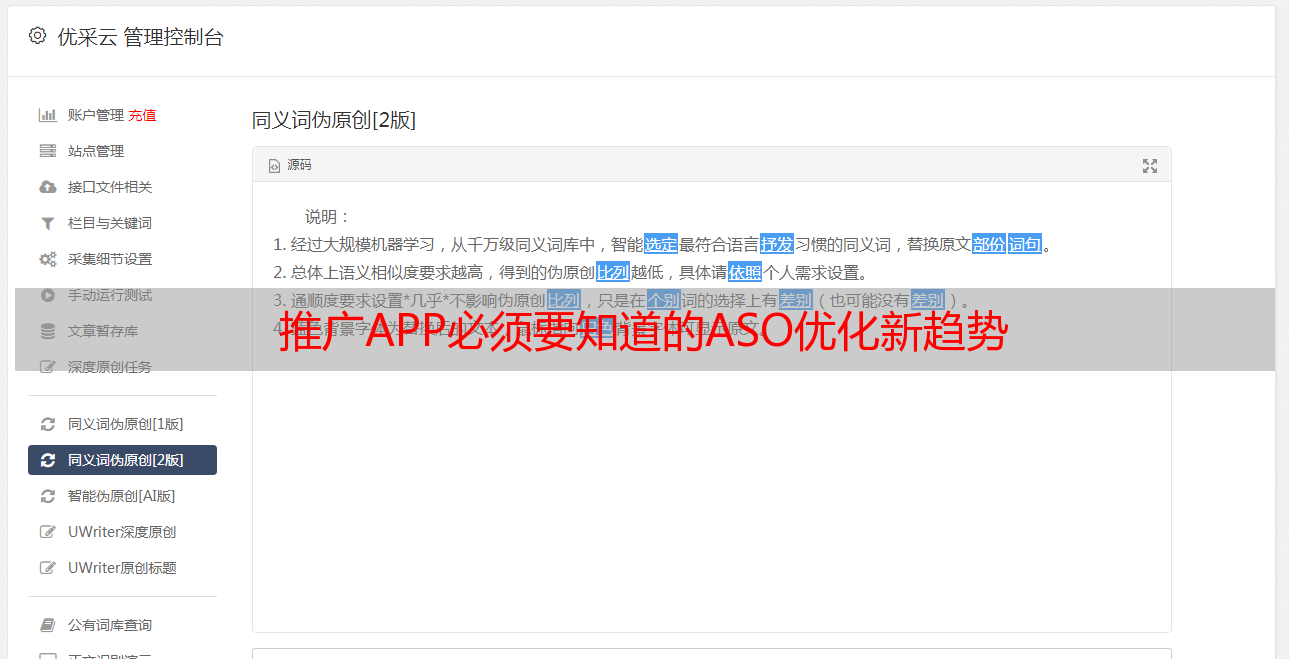The height and width of the screenshot is (659, 1289).
Task: Select 智能伪原创[AI版] in sidebar
Action: [x=122, y=496]
